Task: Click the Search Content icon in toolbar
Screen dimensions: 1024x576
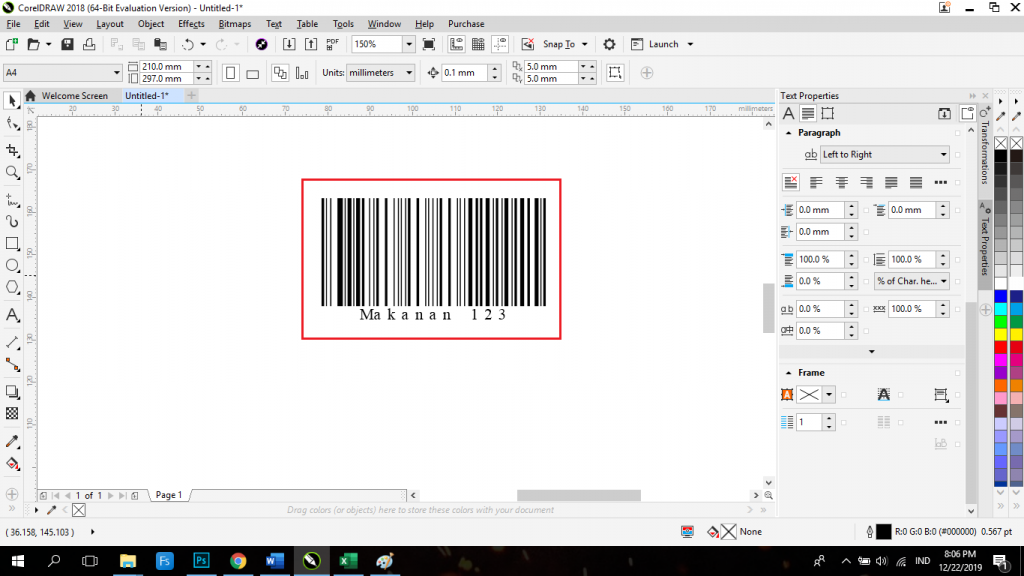Action: (261, 44)
